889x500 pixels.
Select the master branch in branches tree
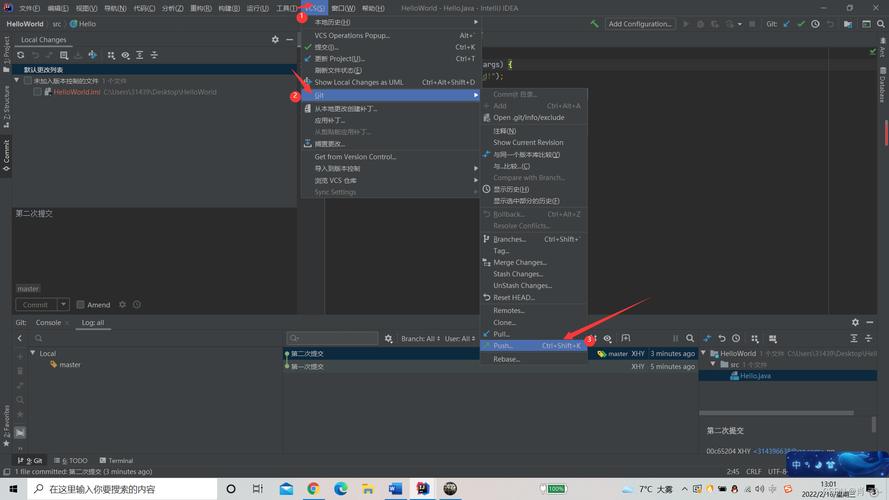(x=65, y=365)
